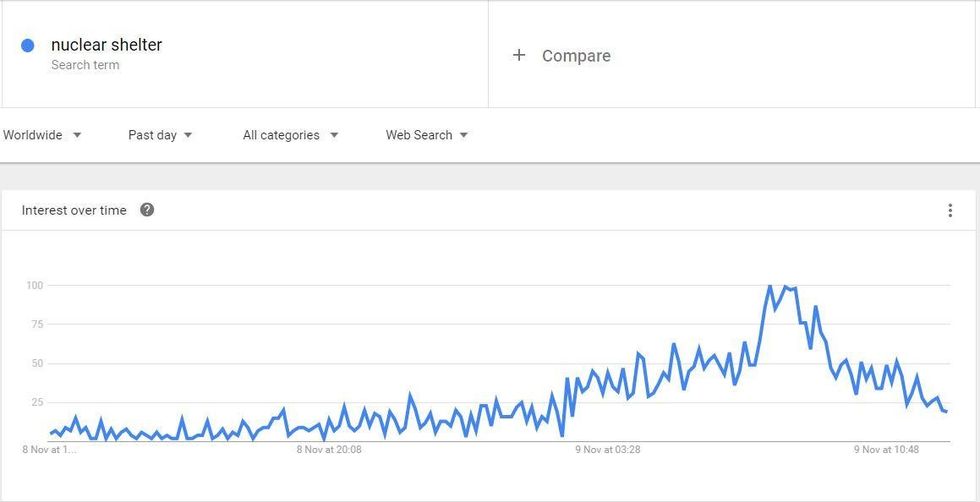Click the help question mark icon
This screenshot has width=980, height=502.
pyautogui.click(x=147, y=210)
